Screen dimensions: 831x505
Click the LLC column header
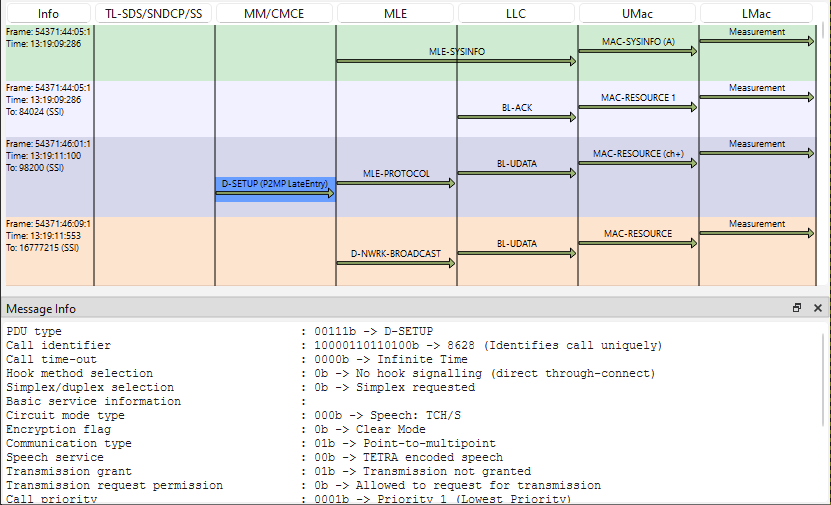pos(516,13)
